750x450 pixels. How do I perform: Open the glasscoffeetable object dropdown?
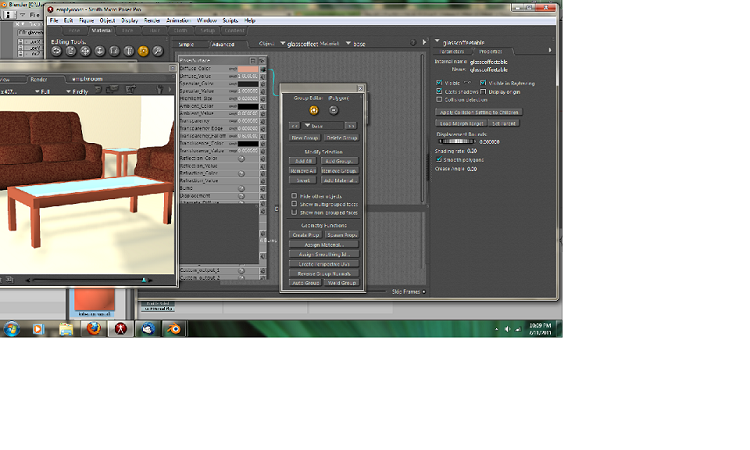pos(283,44)
